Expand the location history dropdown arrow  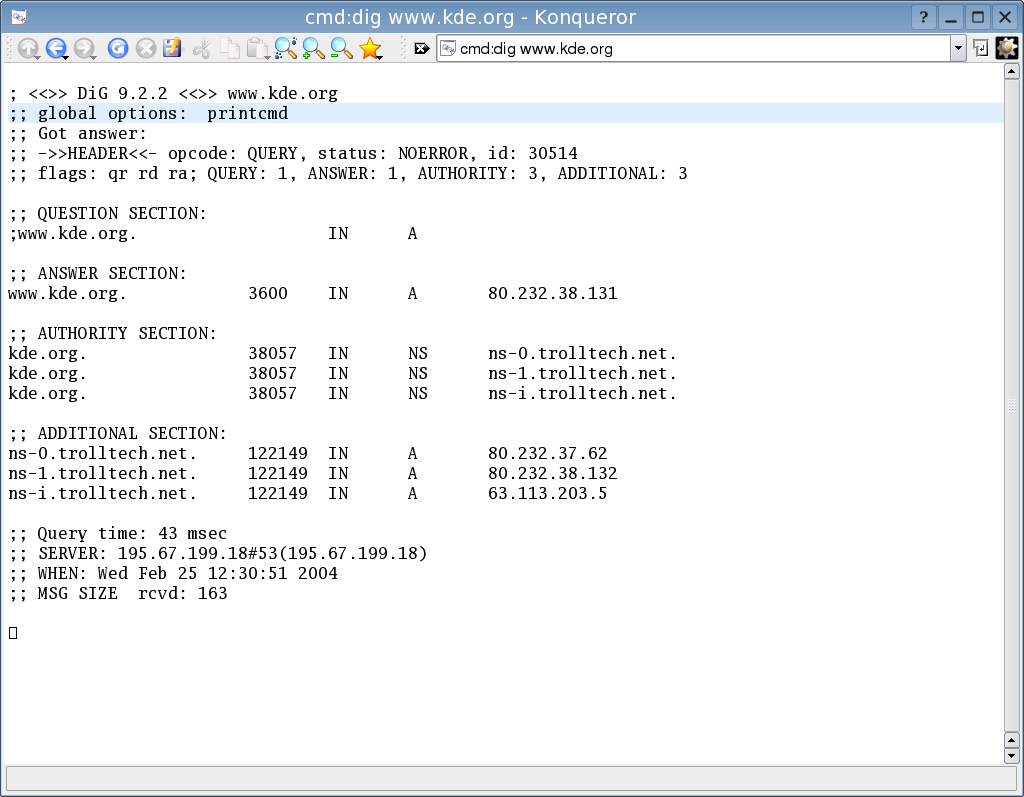click(958, 48)
